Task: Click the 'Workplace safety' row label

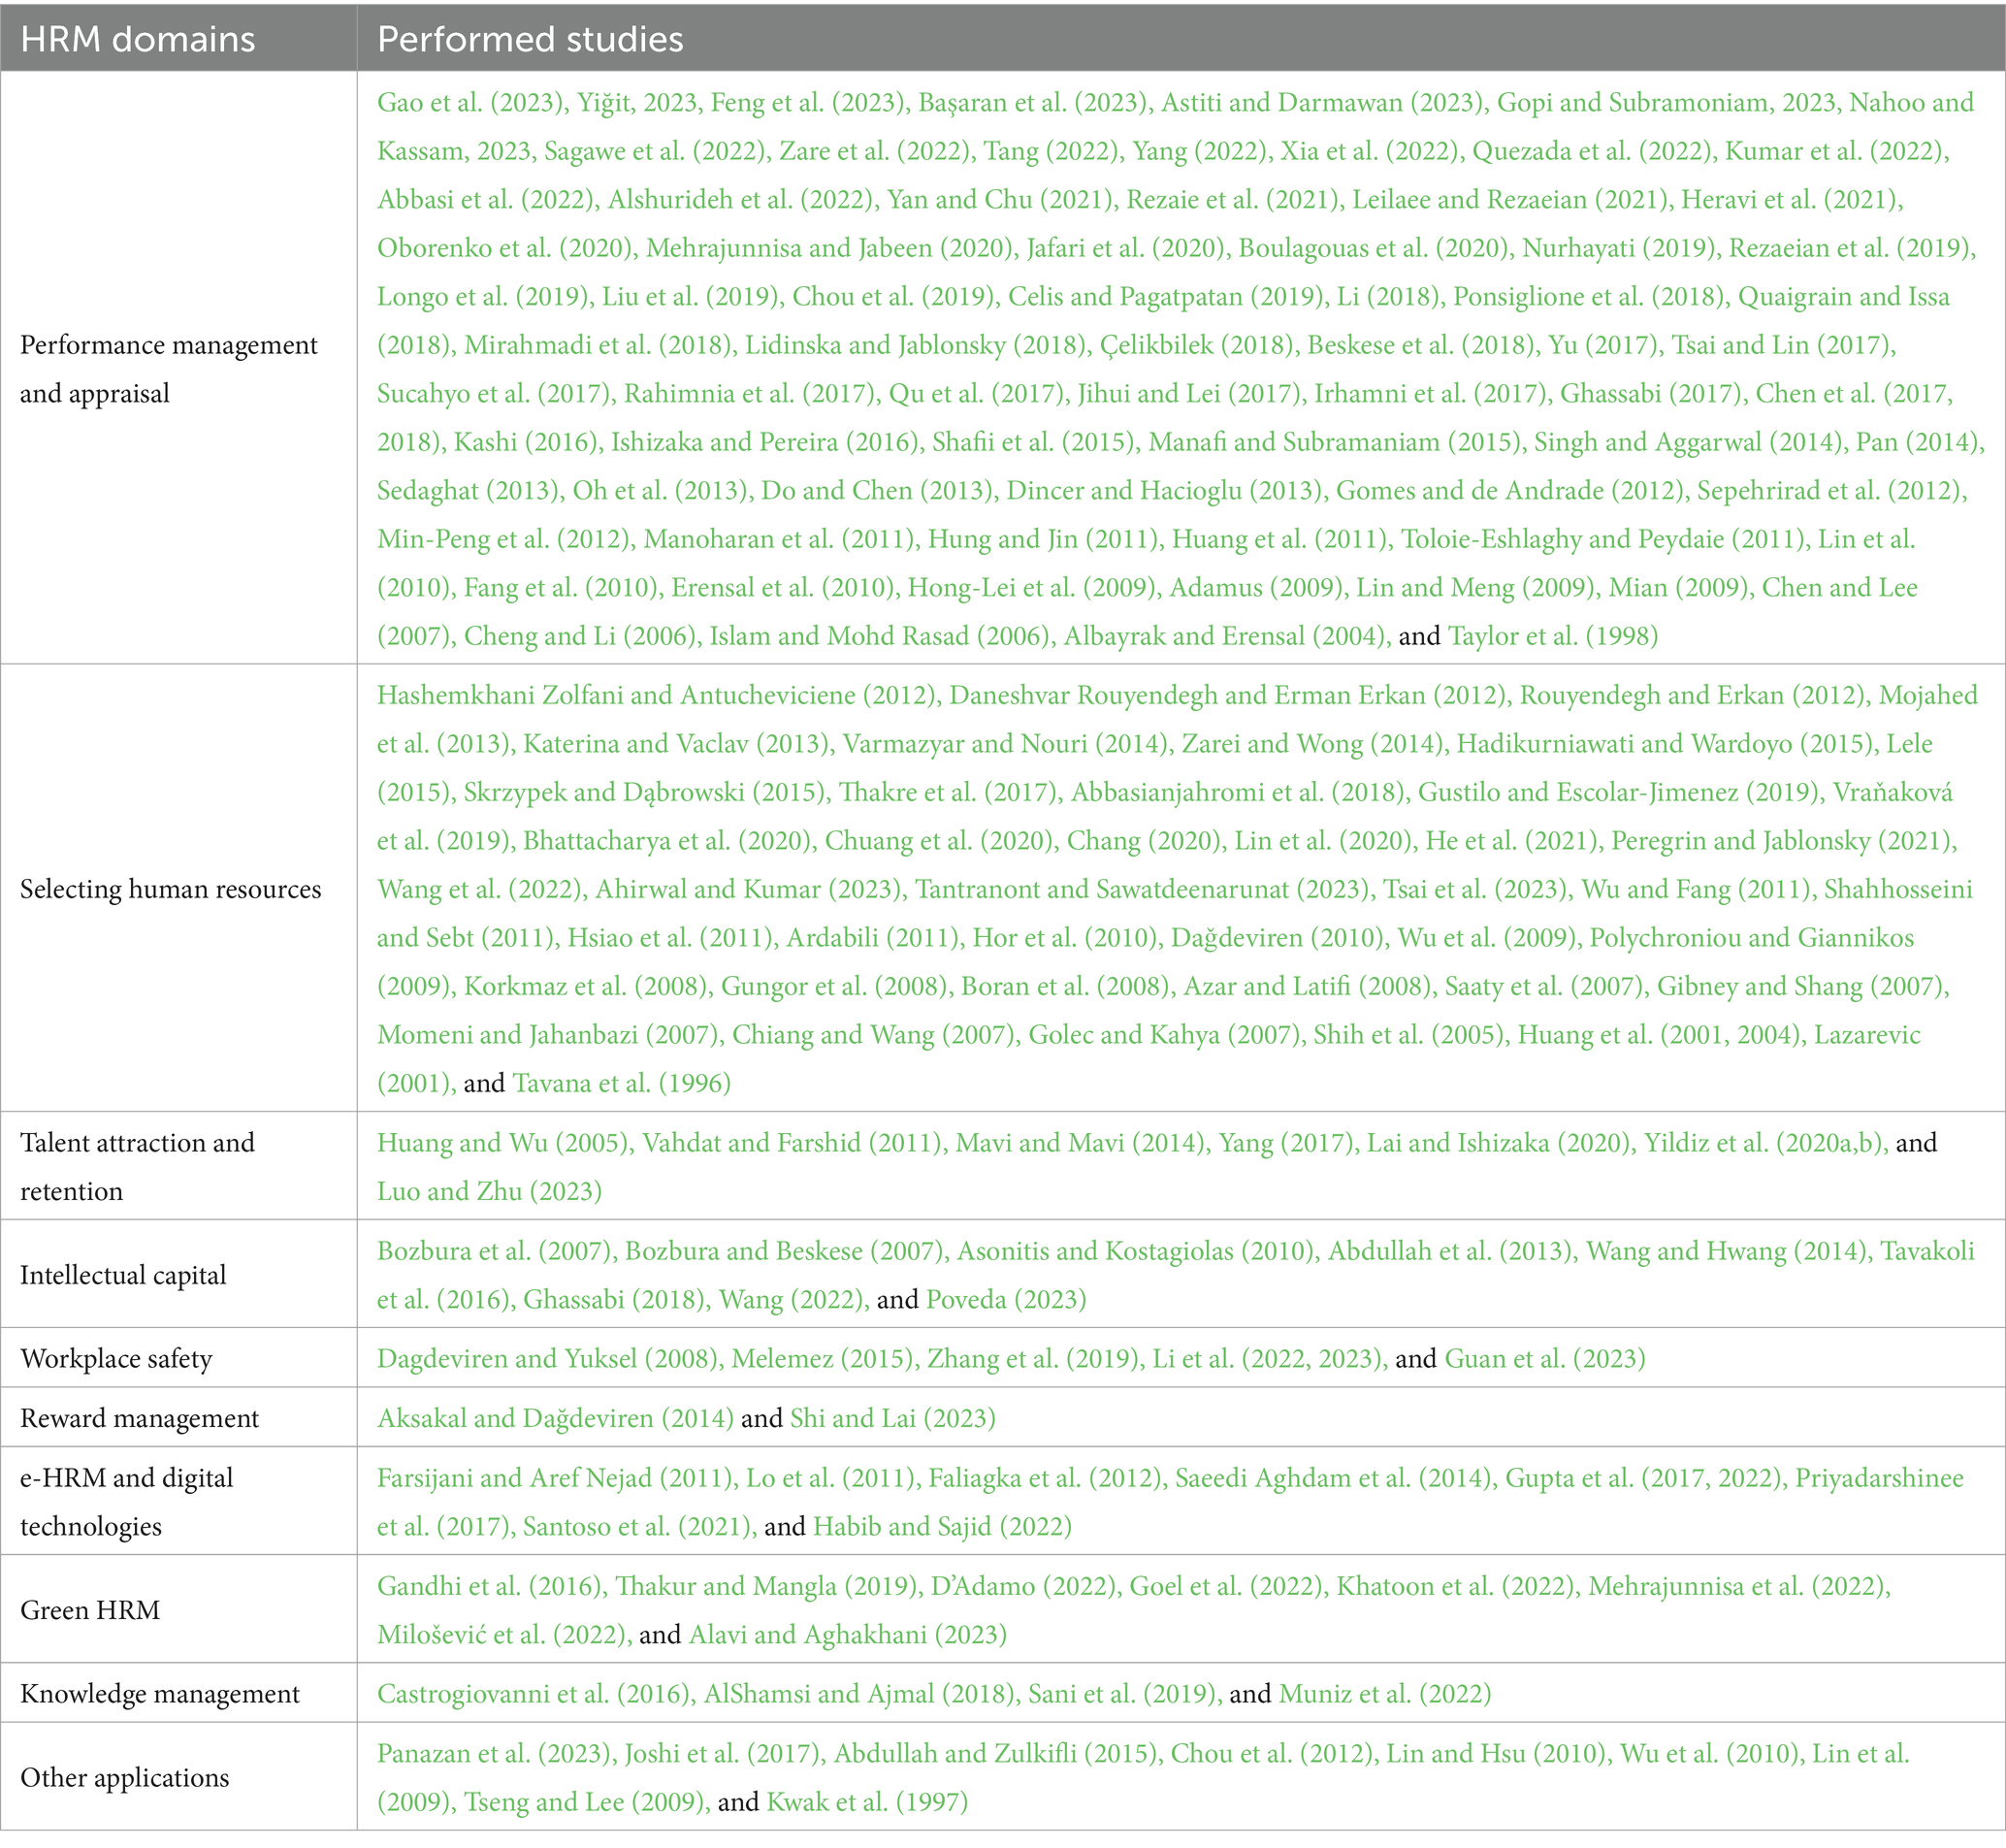Action: [x=116, y=1358]
